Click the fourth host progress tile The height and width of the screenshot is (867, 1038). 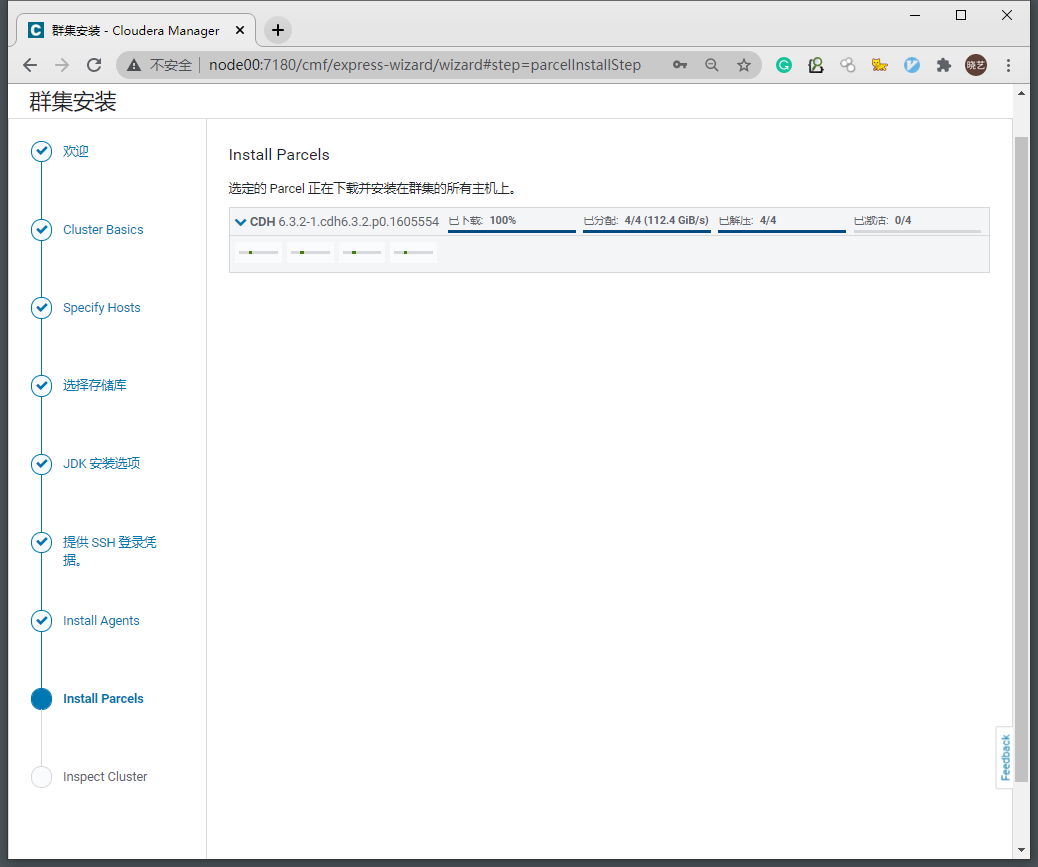[413, 252]
